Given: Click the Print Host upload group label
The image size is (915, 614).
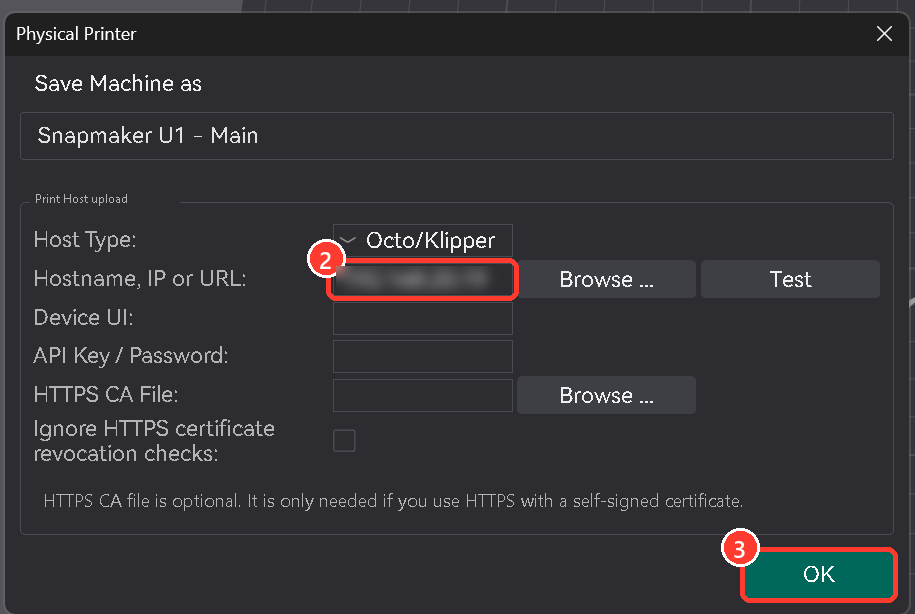Looking at the screenshot, I should coord(81,199).
